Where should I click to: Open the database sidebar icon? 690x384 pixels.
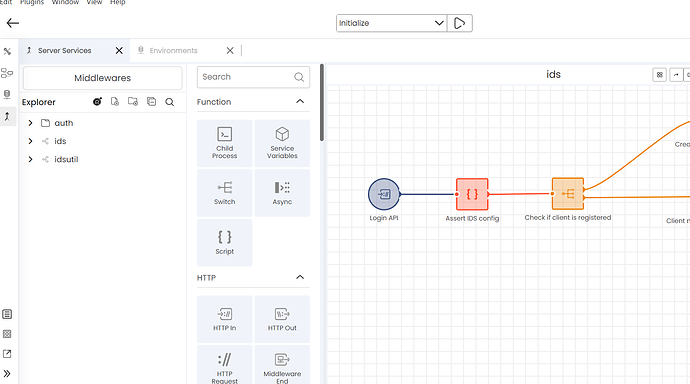(x=7, y=94)
